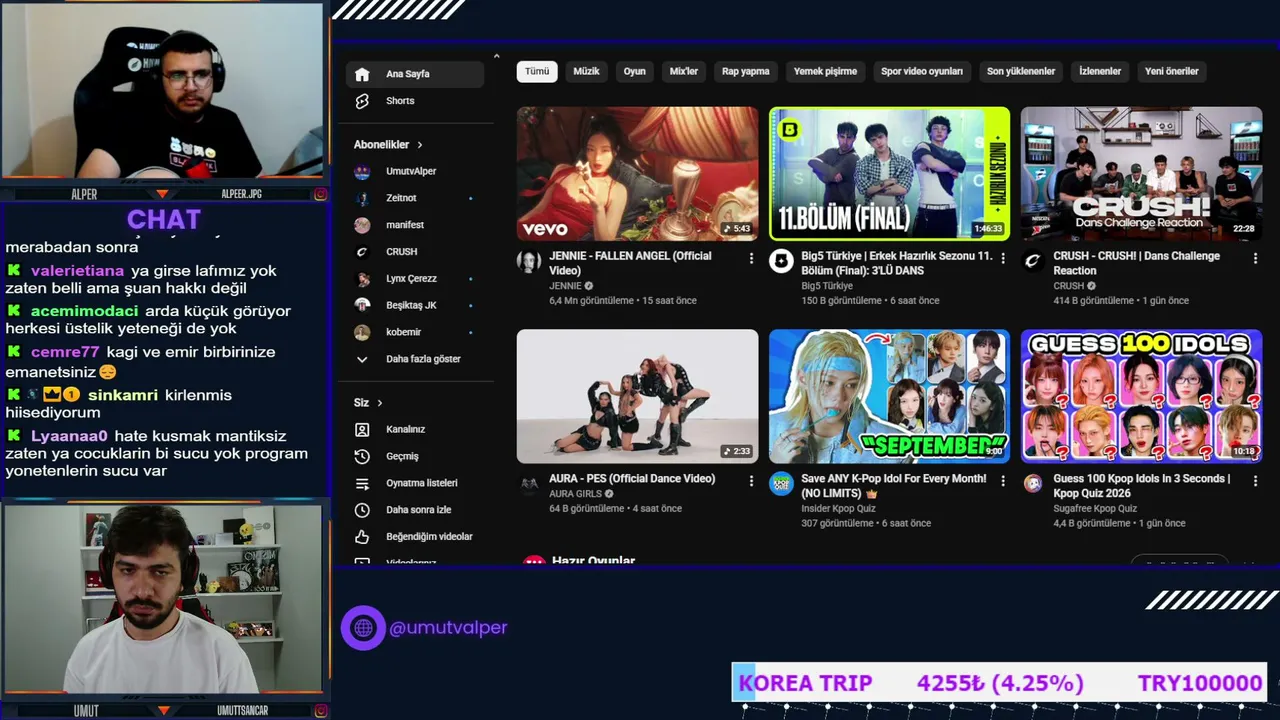Open the Lynx Çerezz subscription avatar
The image size is (1280, 720).
362,279
